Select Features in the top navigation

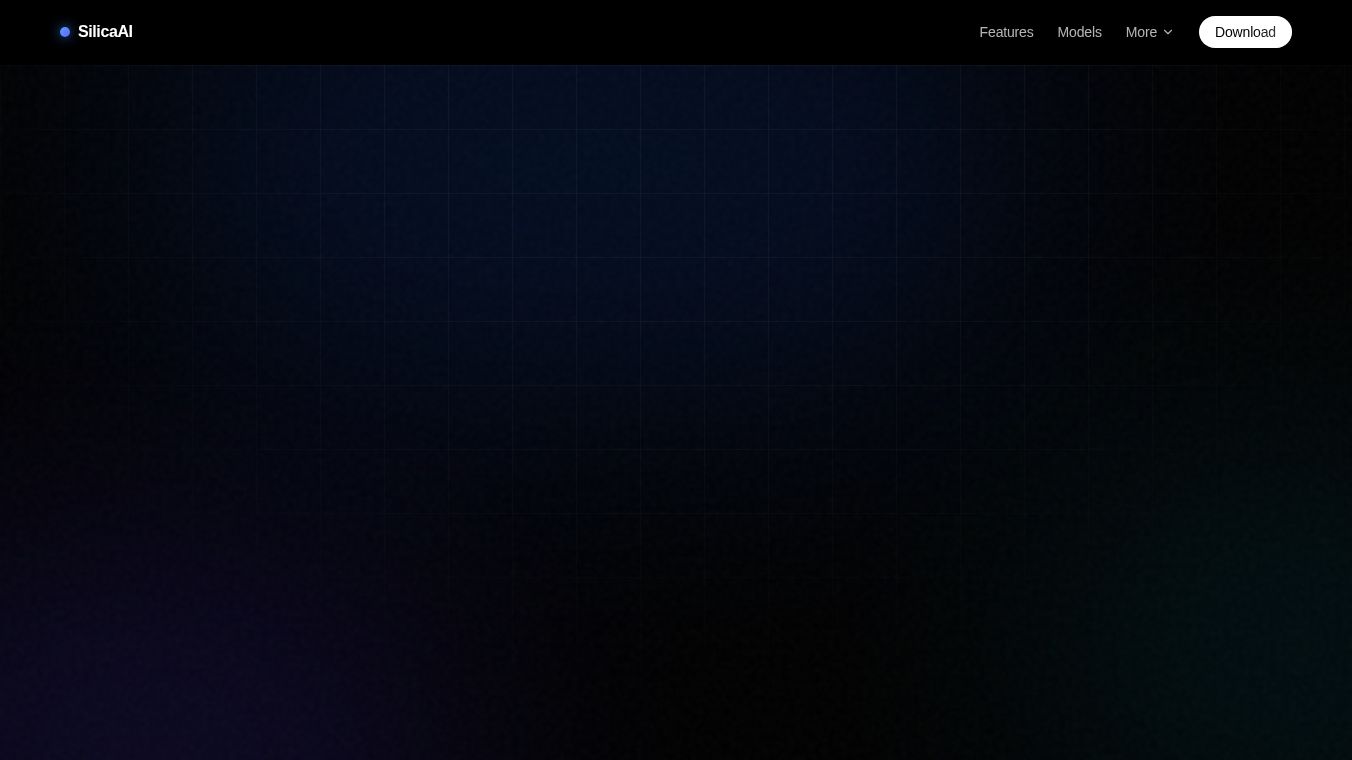1006,32
